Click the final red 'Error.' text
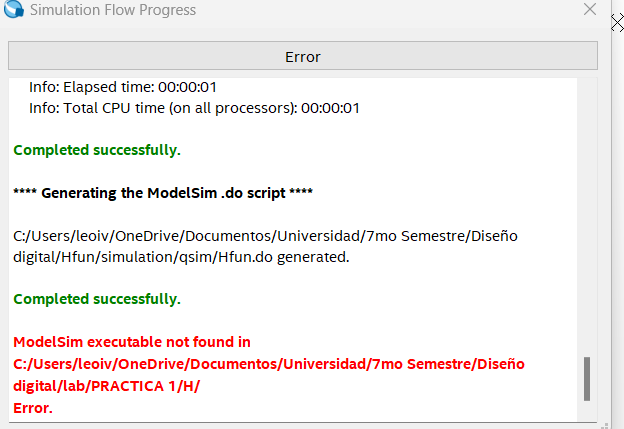The width and height of the screenshot is (624, 429). (33, 407)
